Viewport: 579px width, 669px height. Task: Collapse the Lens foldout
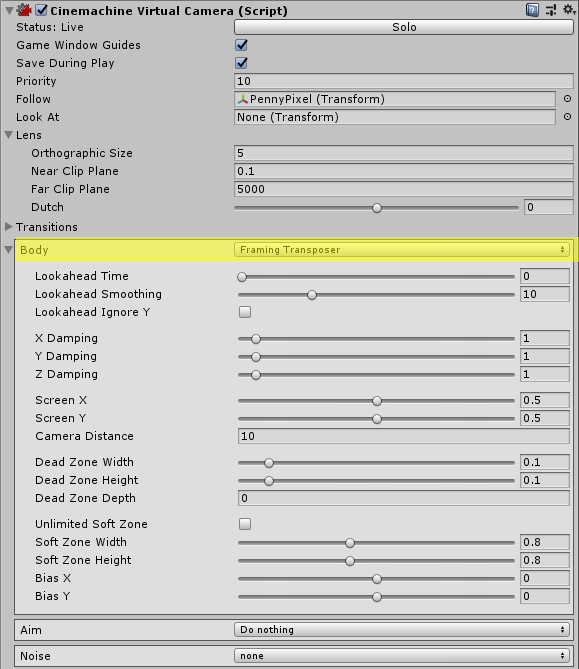pos(9,135)
